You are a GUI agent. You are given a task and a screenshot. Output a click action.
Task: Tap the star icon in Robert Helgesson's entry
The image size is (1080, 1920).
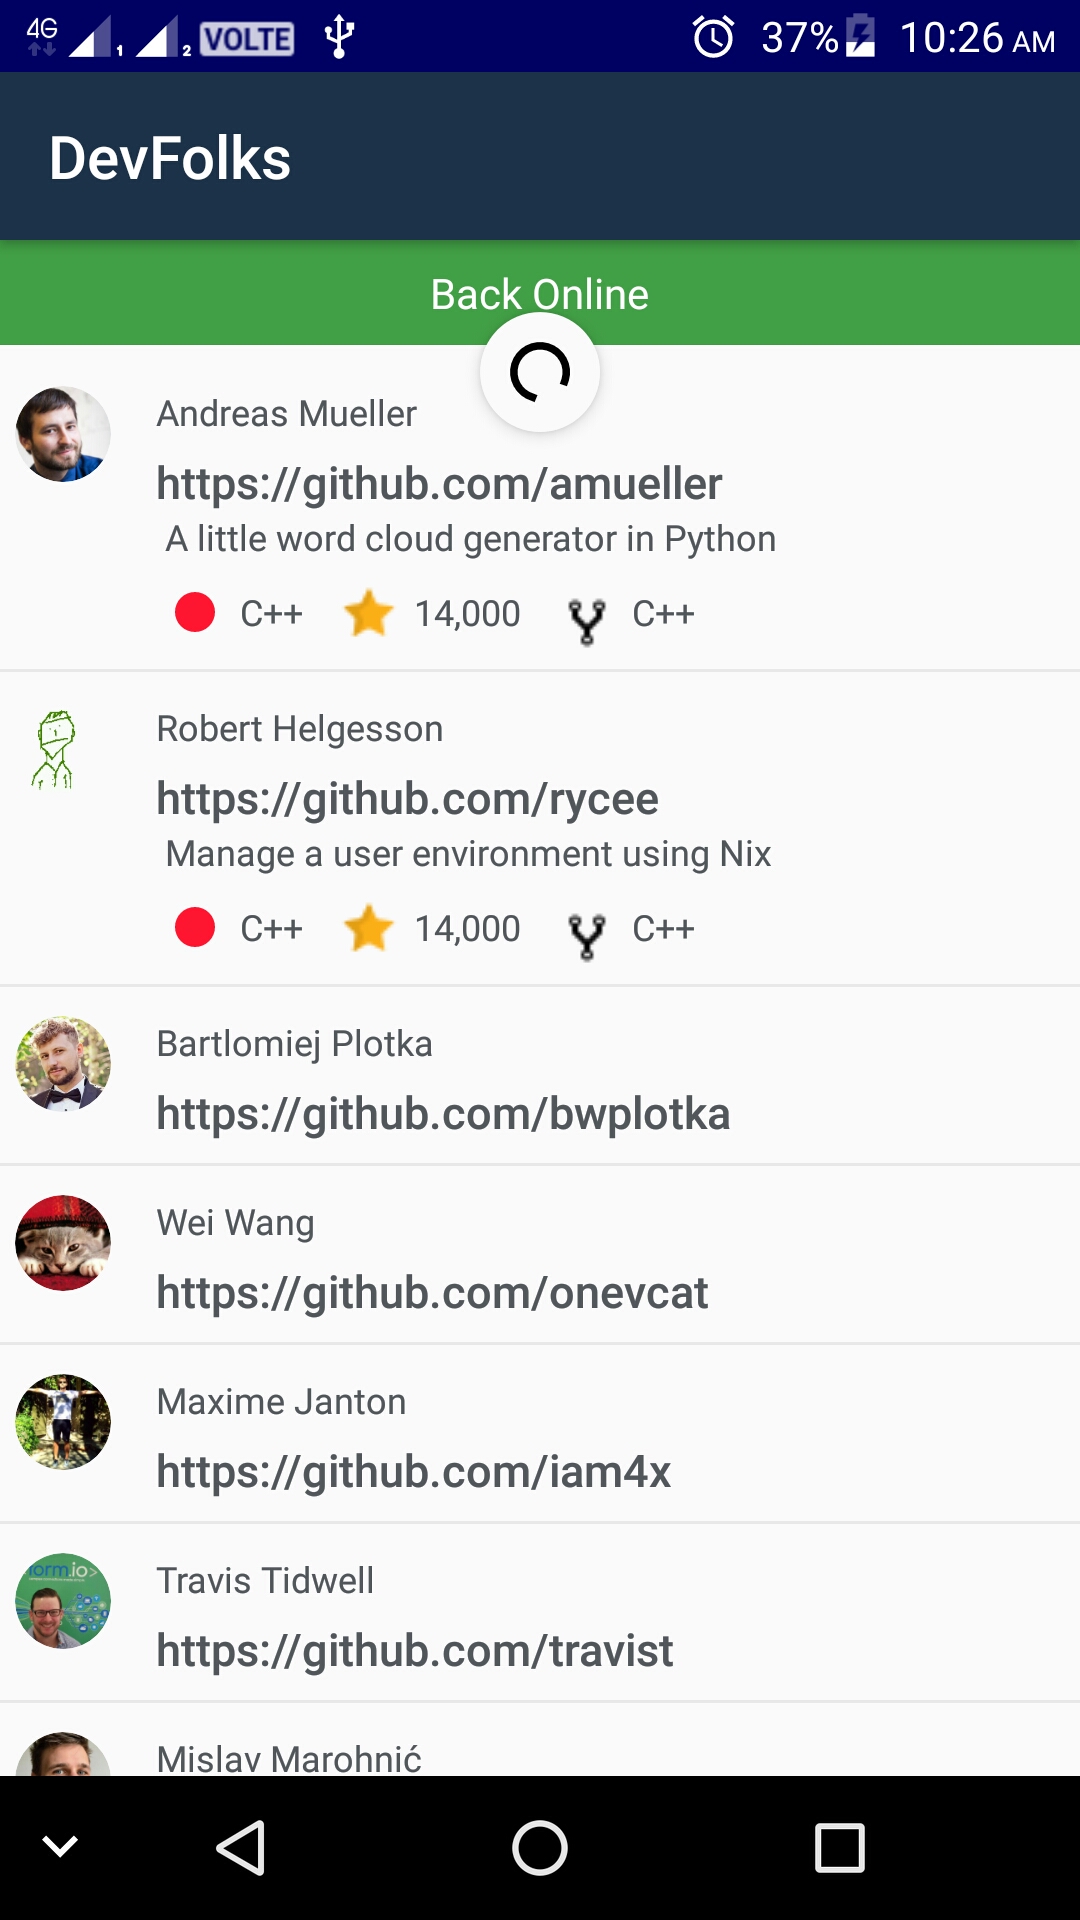(368, 928)
